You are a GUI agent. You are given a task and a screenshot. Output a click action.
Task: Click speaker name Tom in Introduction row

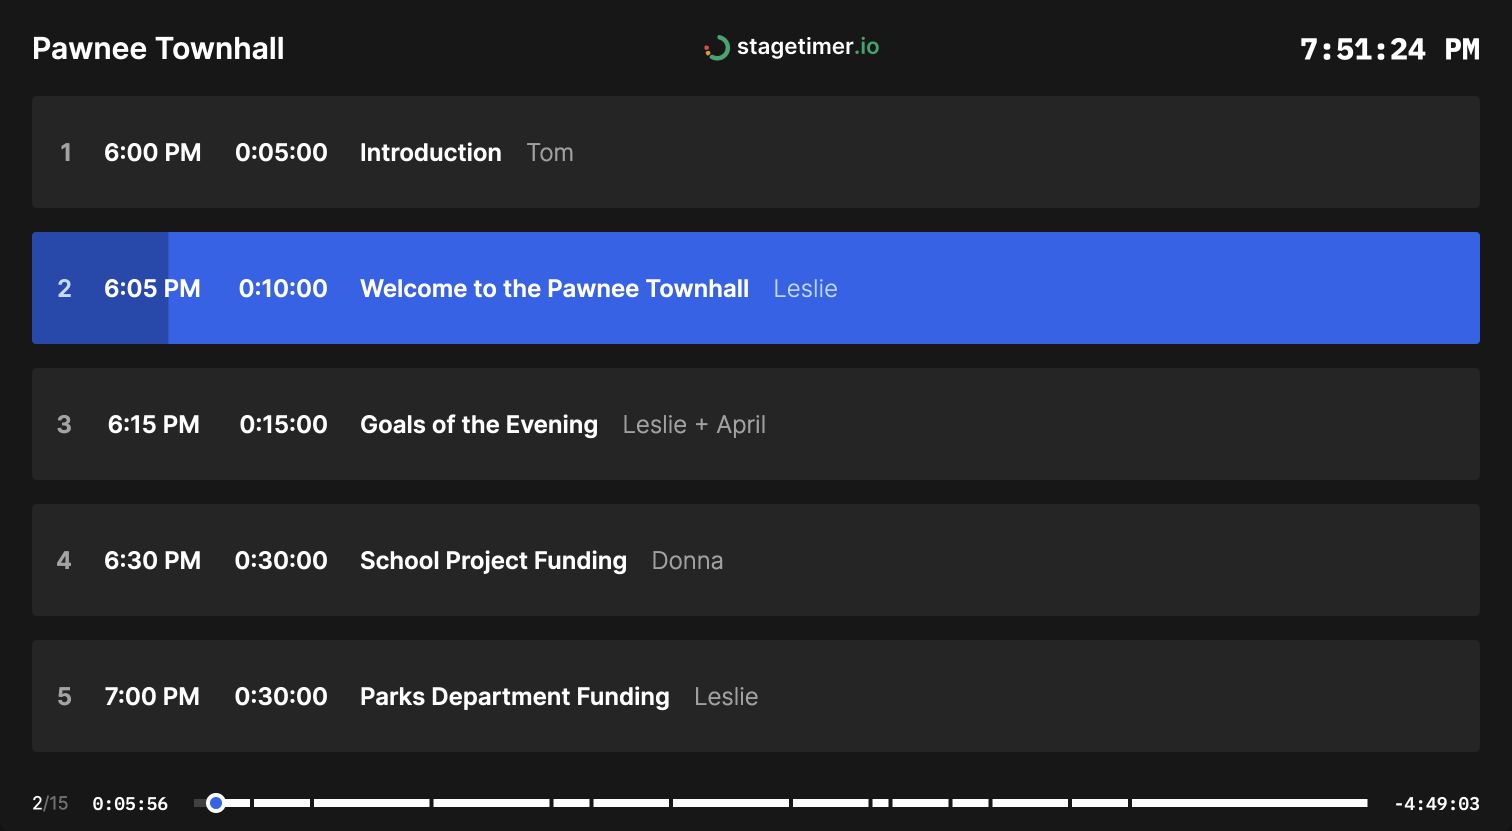[x=550, y=153]
